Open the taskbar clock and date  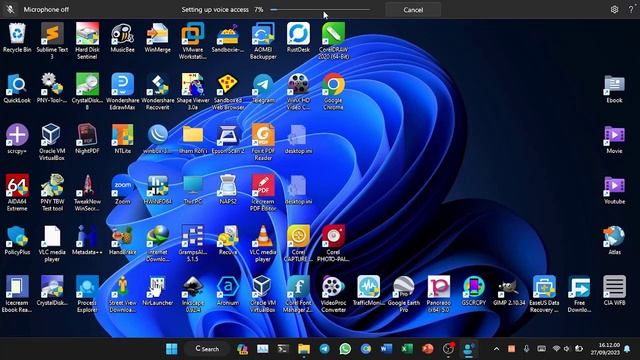[x=605, y=349]
